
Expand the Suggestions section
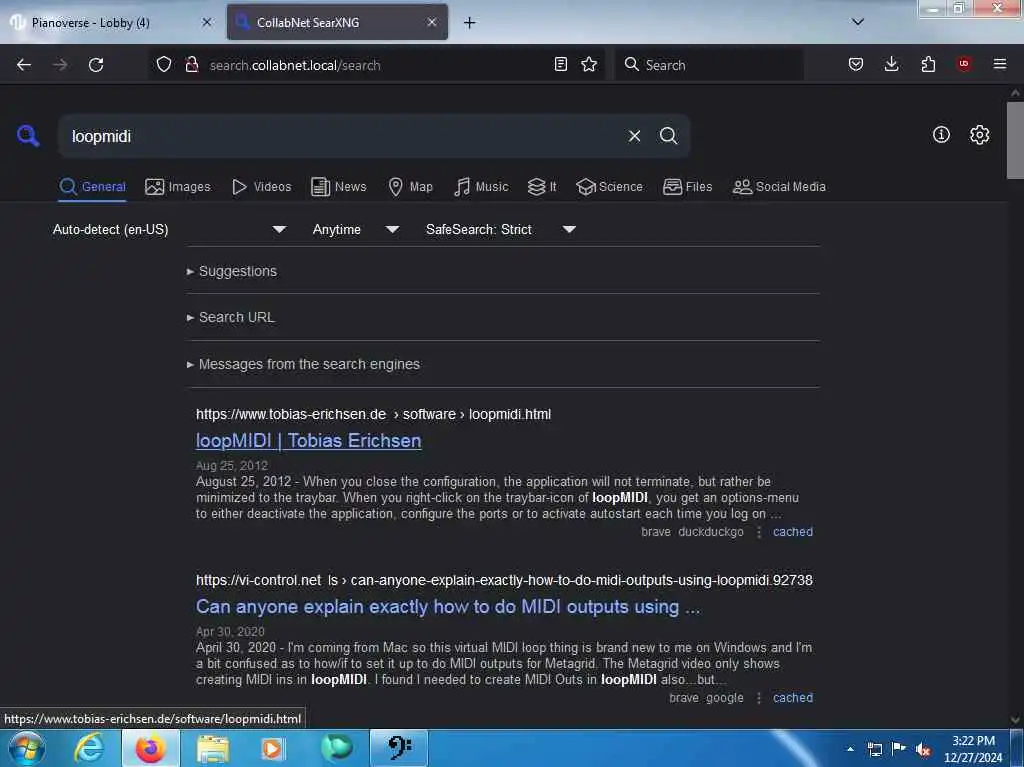232,271
